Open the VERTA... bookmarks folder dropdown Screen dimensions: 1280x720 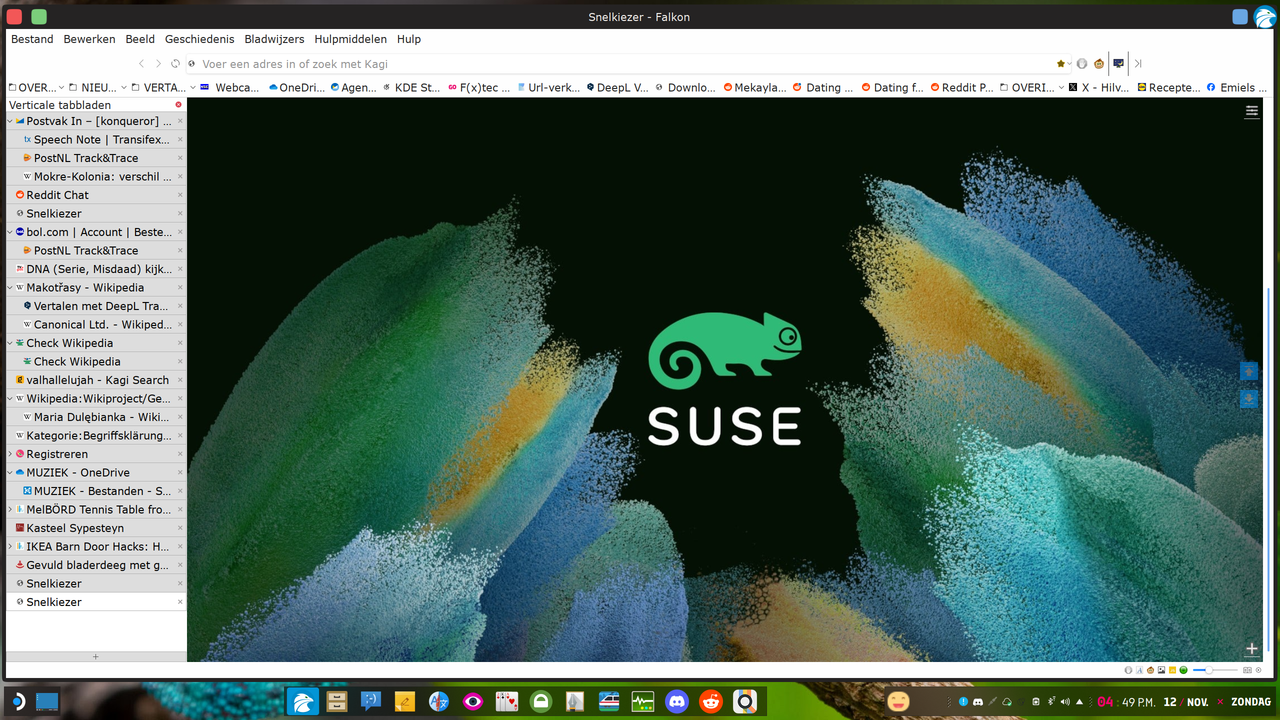point(165,88)
